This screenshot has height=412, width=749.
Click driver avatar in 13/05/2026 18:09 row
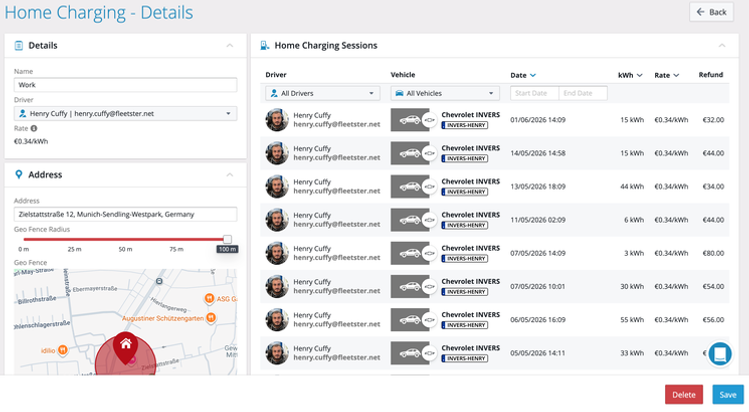point(277,187)
